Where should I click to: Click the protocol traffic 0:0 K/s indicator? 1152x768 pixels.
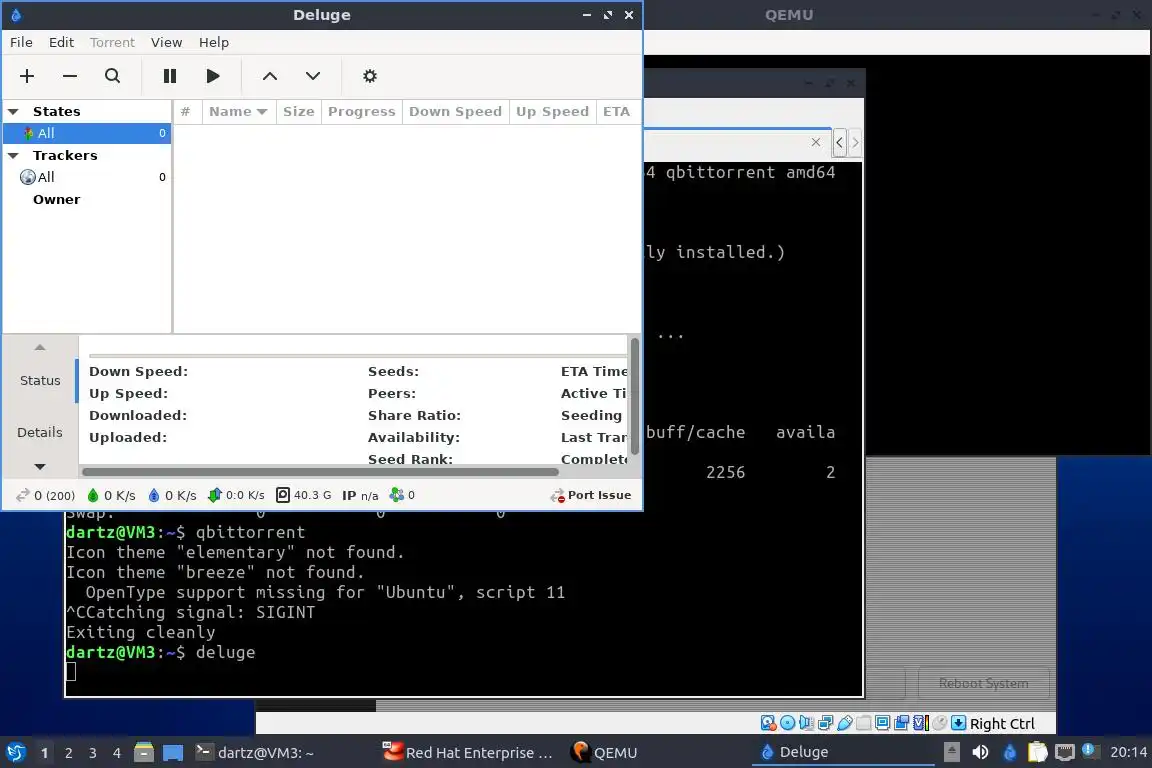[x=237, y=495]
